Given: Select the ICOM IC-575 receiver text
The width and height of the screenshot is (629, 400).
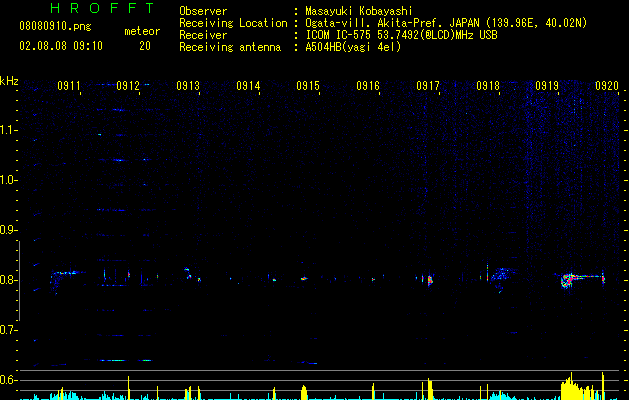Looking at the screenshot, I should click(401, 35).
